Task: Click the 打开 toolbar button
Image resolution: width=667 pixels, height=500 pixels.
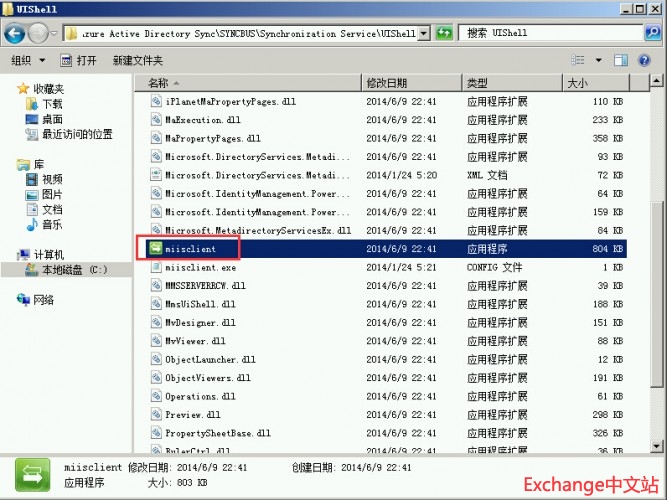Action: point(79,61)
